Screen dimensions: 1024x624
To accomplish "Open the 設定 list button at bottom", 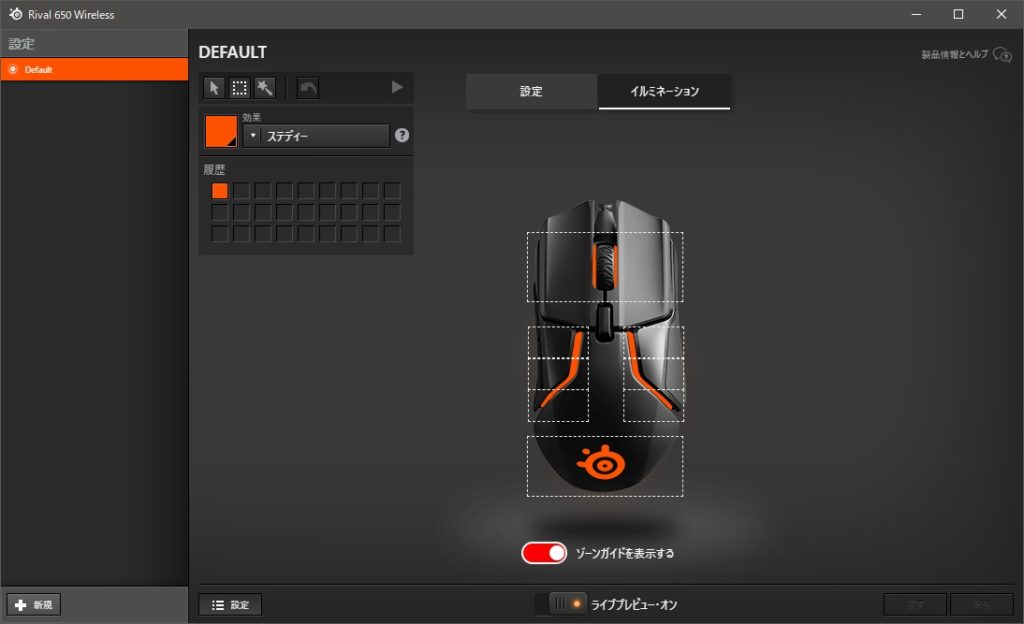I will point(230,605).
